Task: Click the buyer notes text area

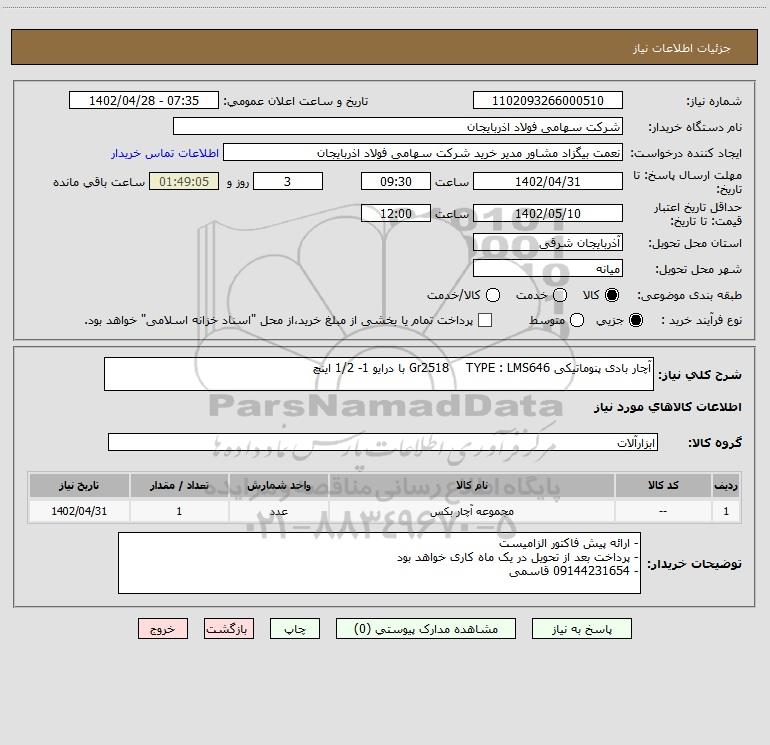Action: [x=379, y=563]
